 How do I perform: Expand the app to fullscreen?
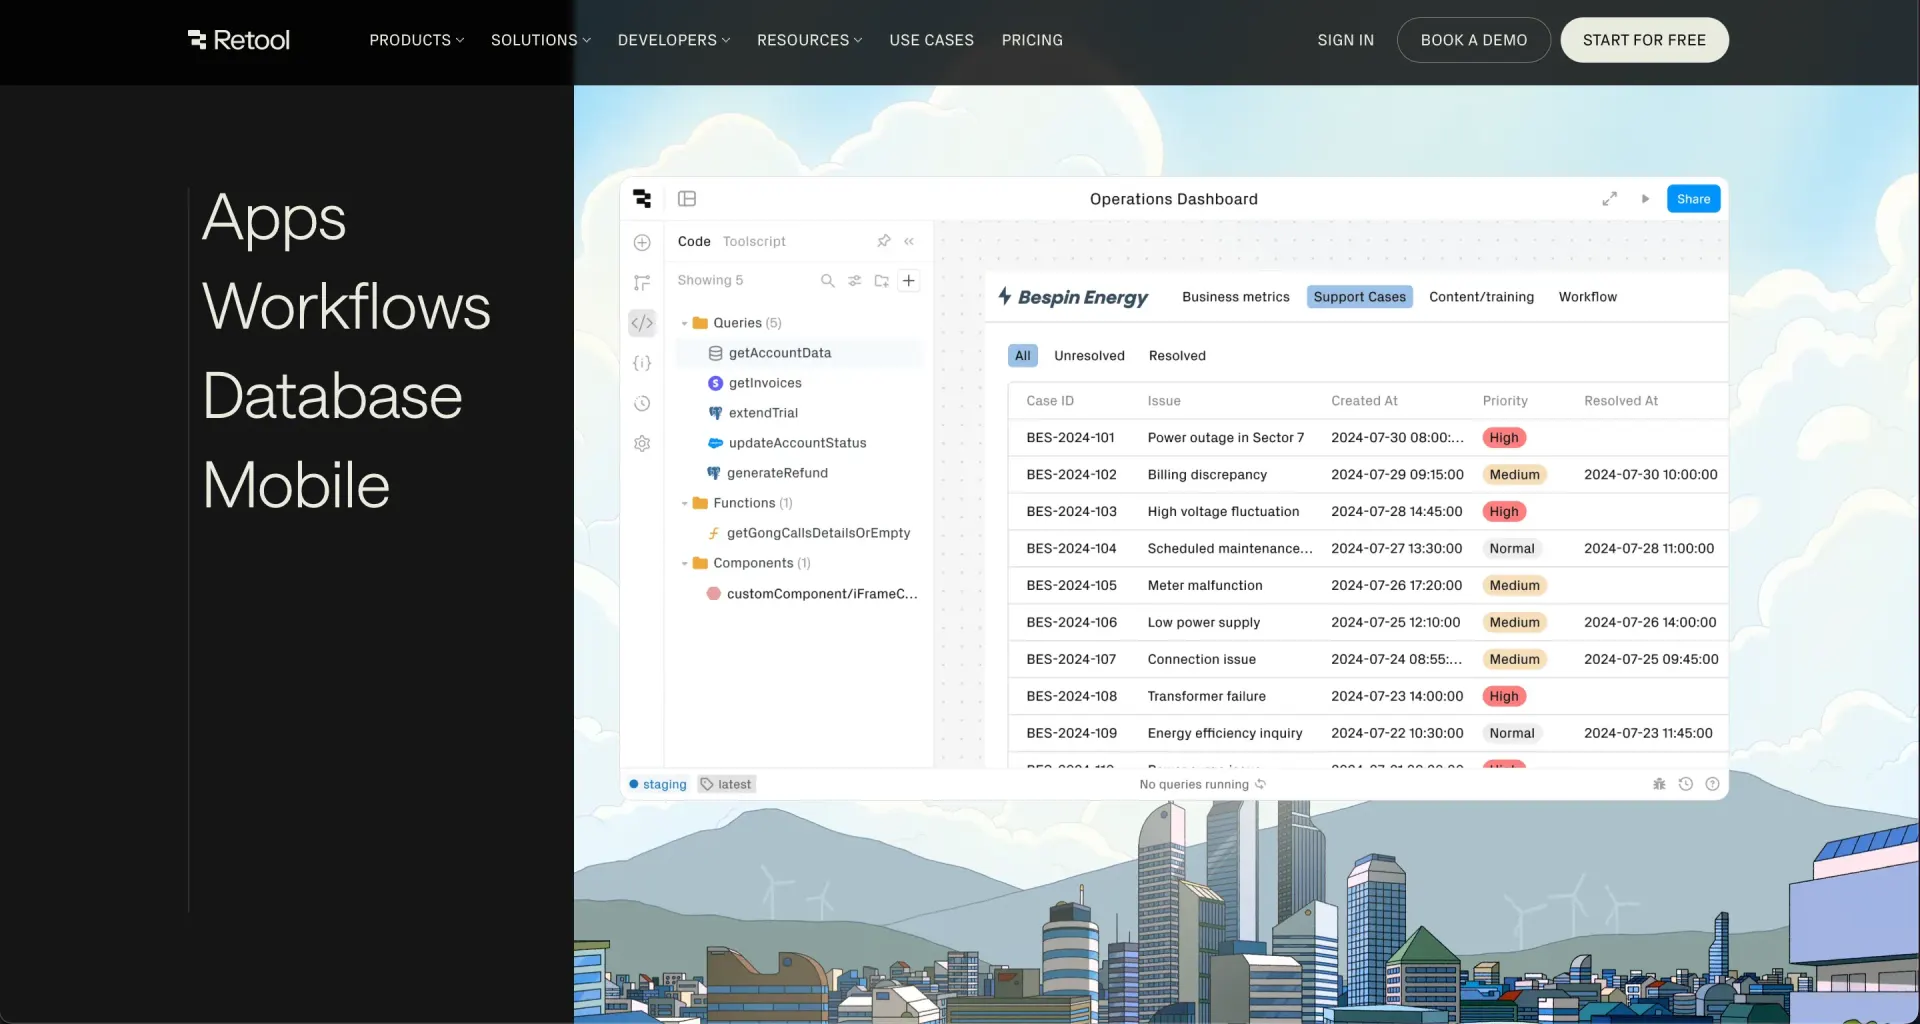(x=1610, y=199)
